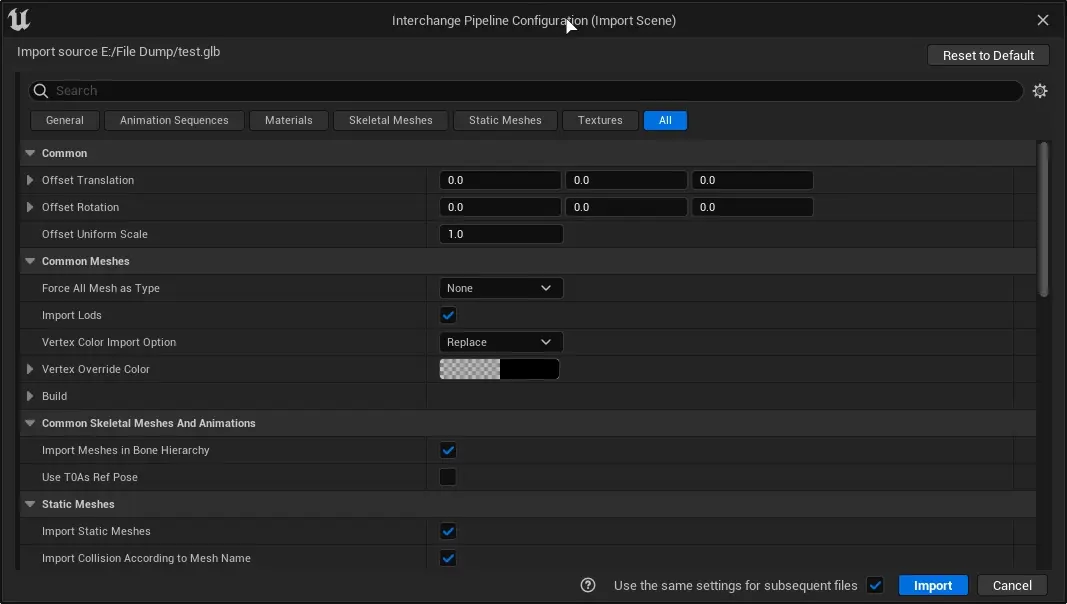
Task: Click the 'Use T0As Ref Pose' label
Action: point(90,477)
